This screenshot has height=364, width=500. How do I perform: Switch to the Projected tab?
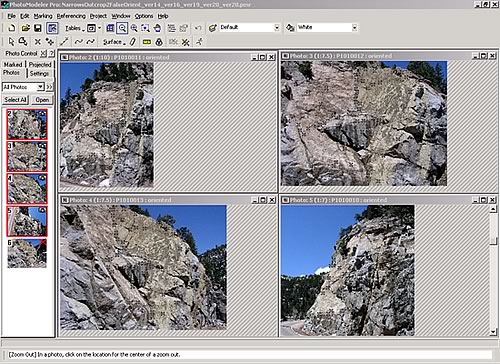pyautogui.click(x=40, y=64)
